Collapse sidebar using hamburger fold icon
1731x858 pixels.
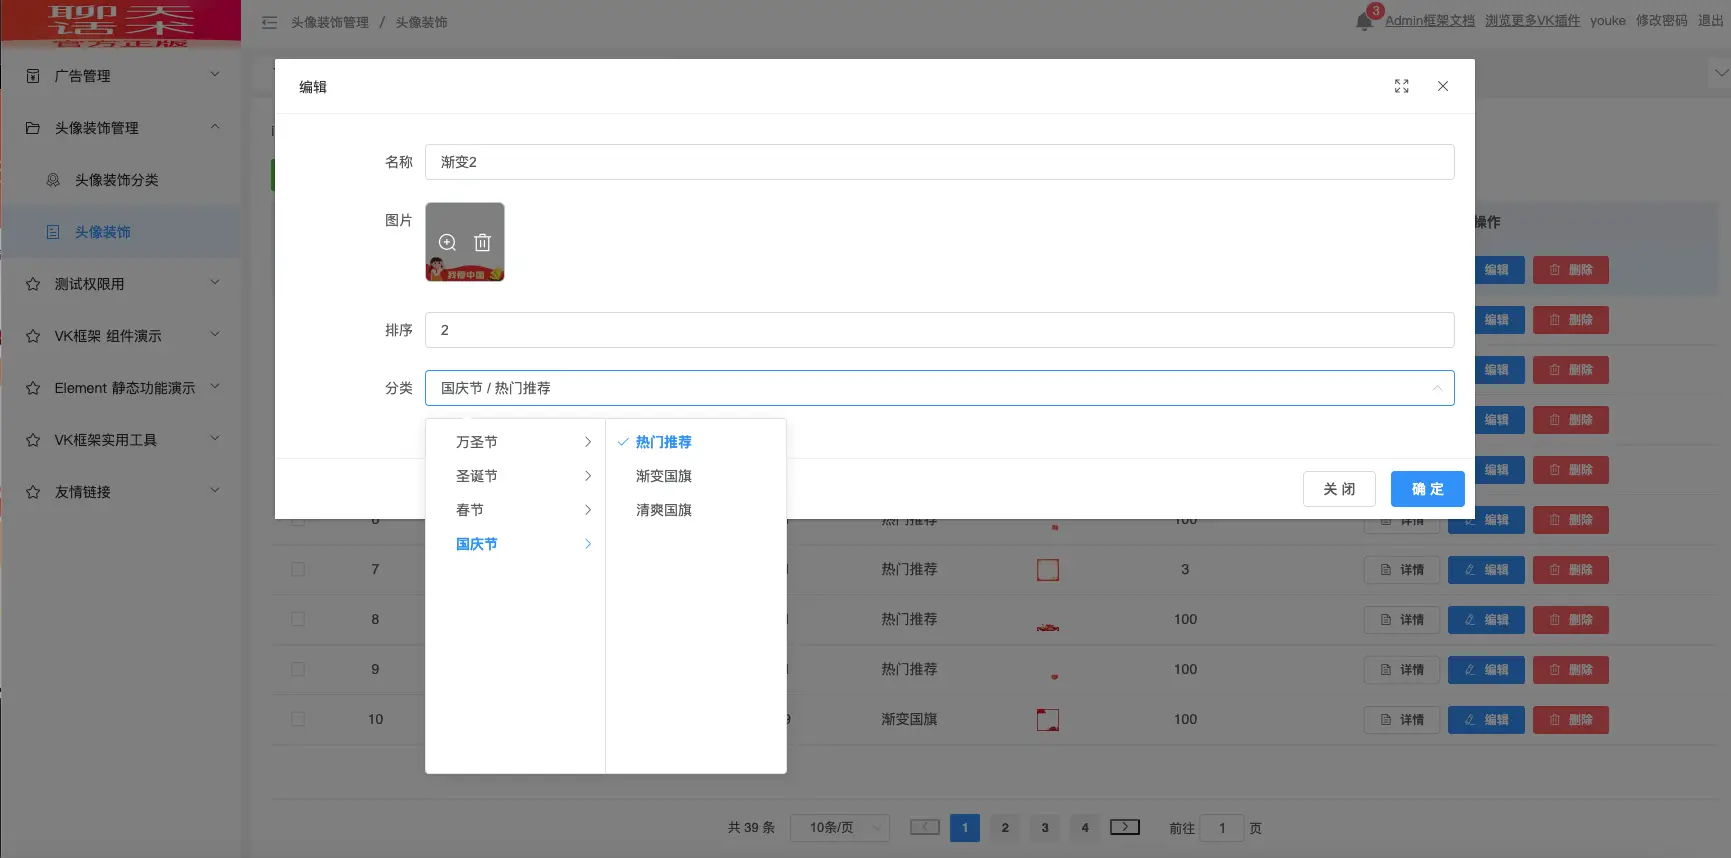tap(269, 22)
